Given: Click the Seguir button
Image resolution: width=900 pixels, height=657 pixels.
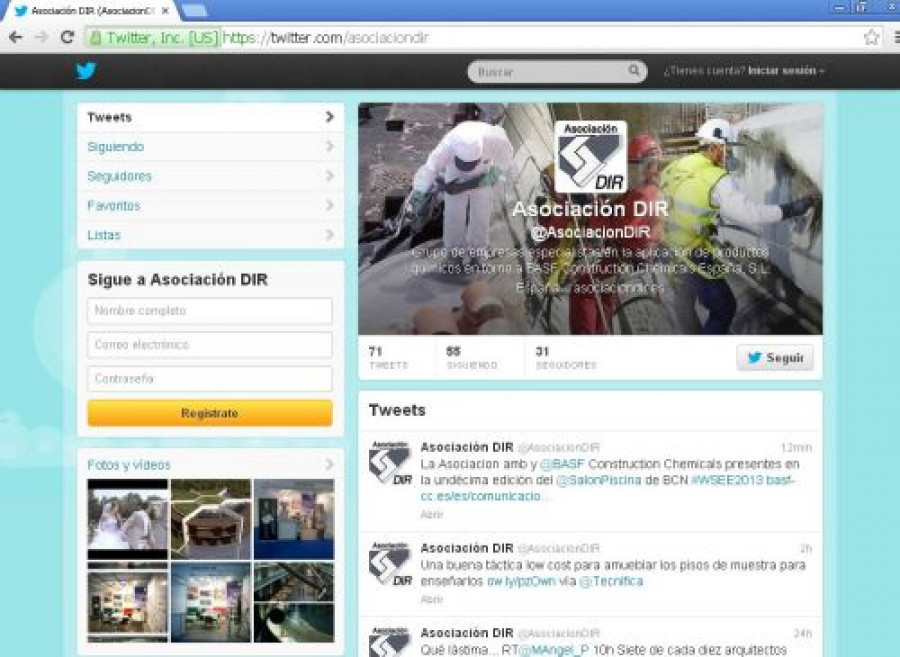Looking at the screenshot, I should pos(775,358).
